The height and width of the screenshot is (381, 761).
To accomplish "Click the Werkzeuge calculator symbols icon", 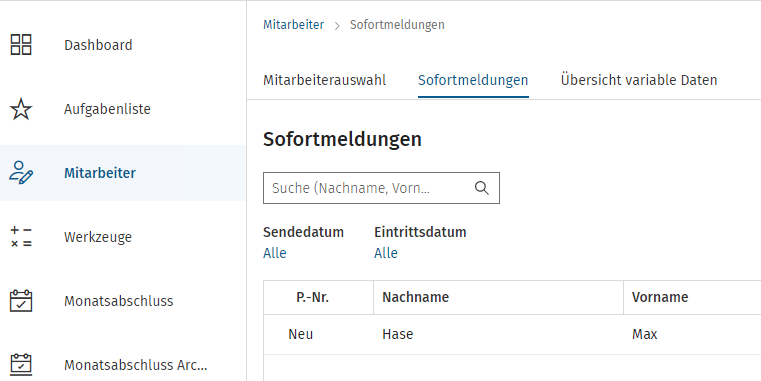I will [21, 237].
